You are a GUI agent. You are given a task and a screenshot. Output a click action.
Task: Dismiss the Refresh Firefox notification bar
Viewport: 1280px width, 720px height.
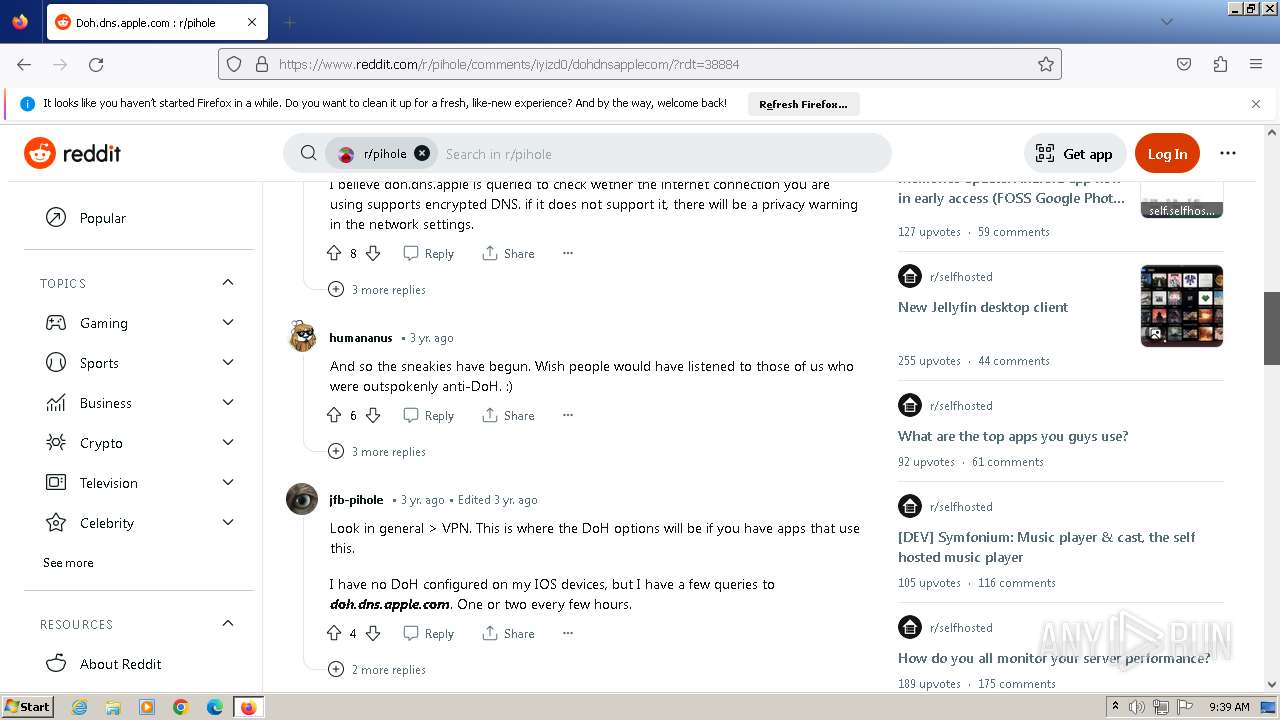pos(1256,104)
